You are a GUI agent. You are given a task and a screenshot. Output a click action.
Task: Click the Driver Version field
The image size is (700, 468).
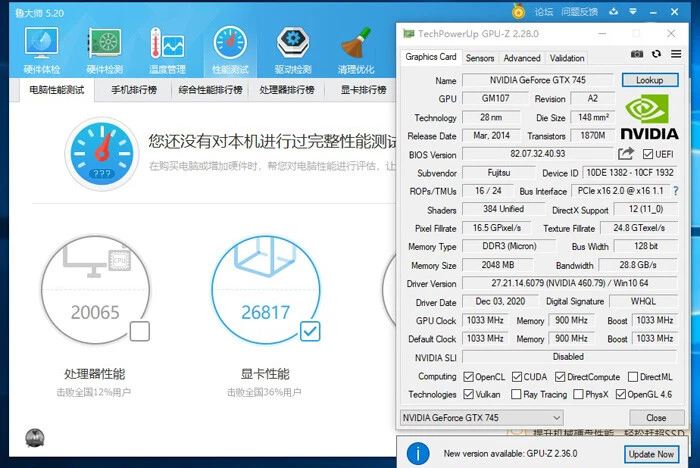click(x=570, y=283)
